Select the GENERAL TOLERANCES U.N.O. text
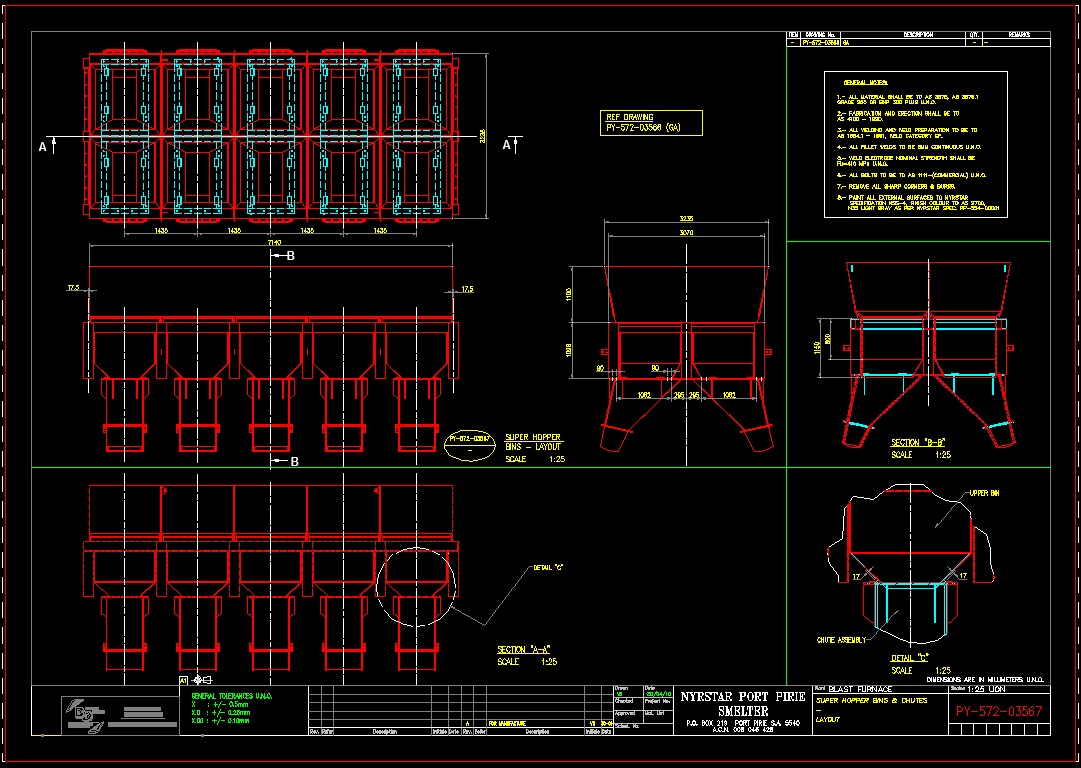Screen dimensions: 1081x768 [232, 694]
